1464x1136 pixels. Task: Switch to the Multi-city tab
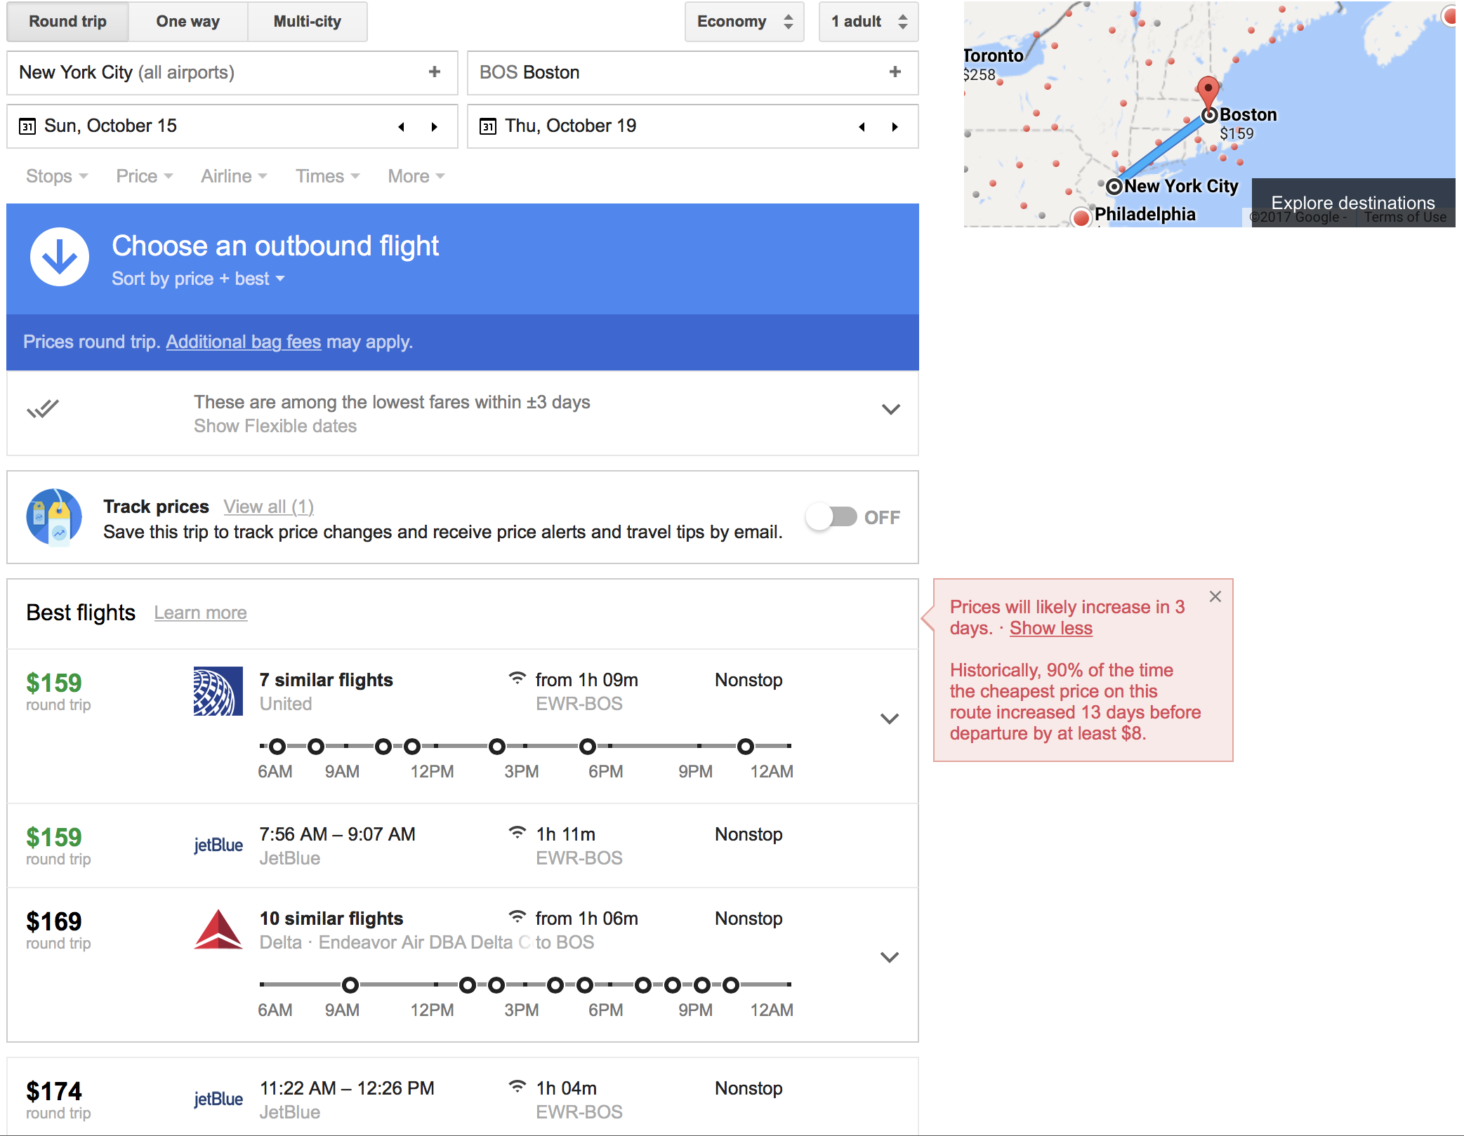point(307,21)
